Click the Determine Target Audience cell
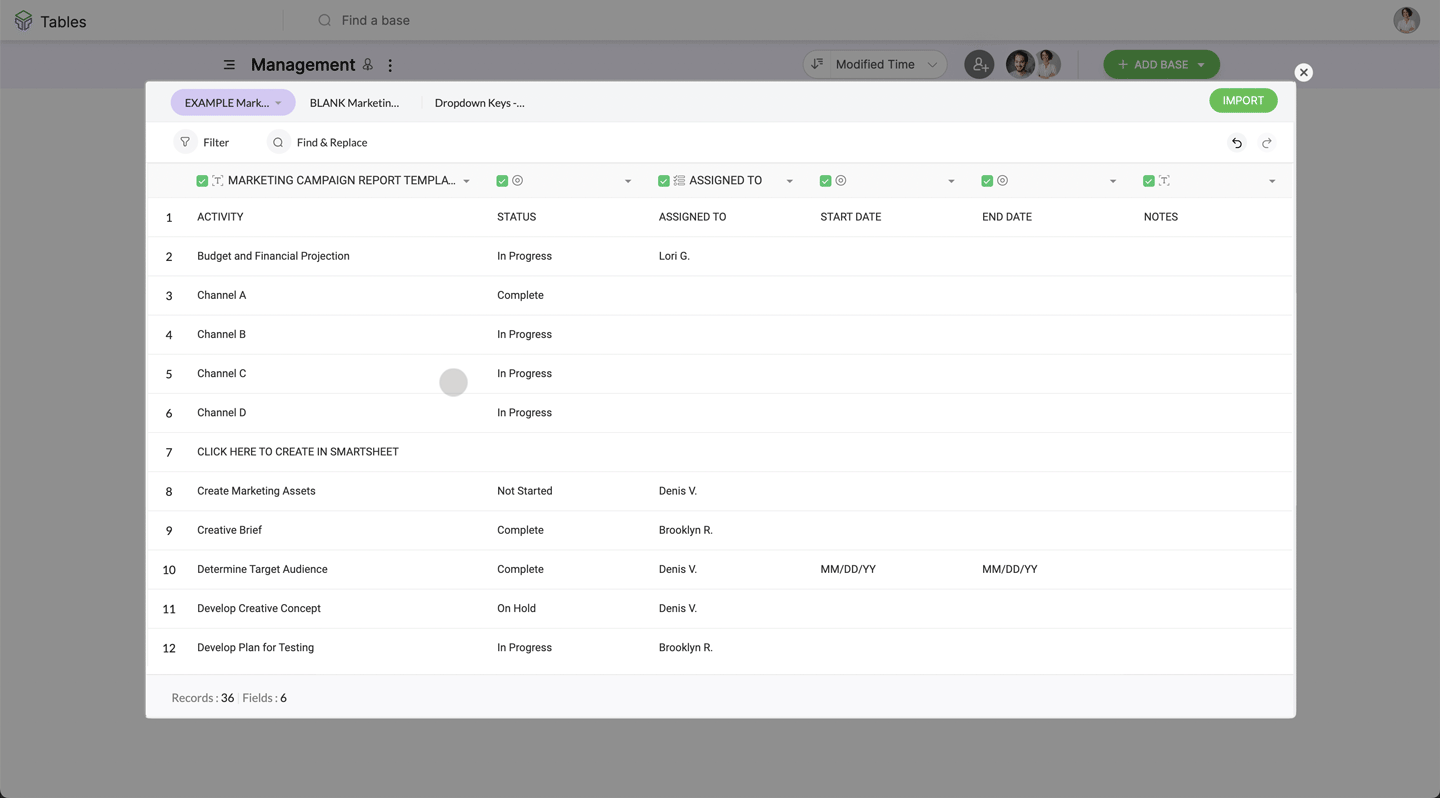 click(262, 569)
